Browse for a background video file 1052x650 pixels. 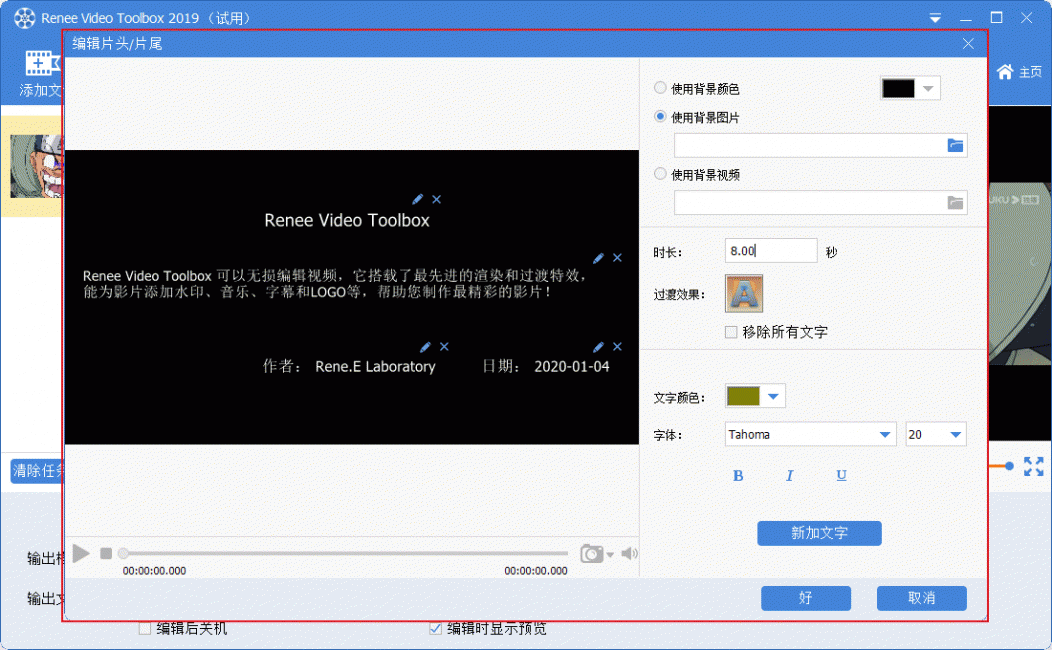coord(955,202)
